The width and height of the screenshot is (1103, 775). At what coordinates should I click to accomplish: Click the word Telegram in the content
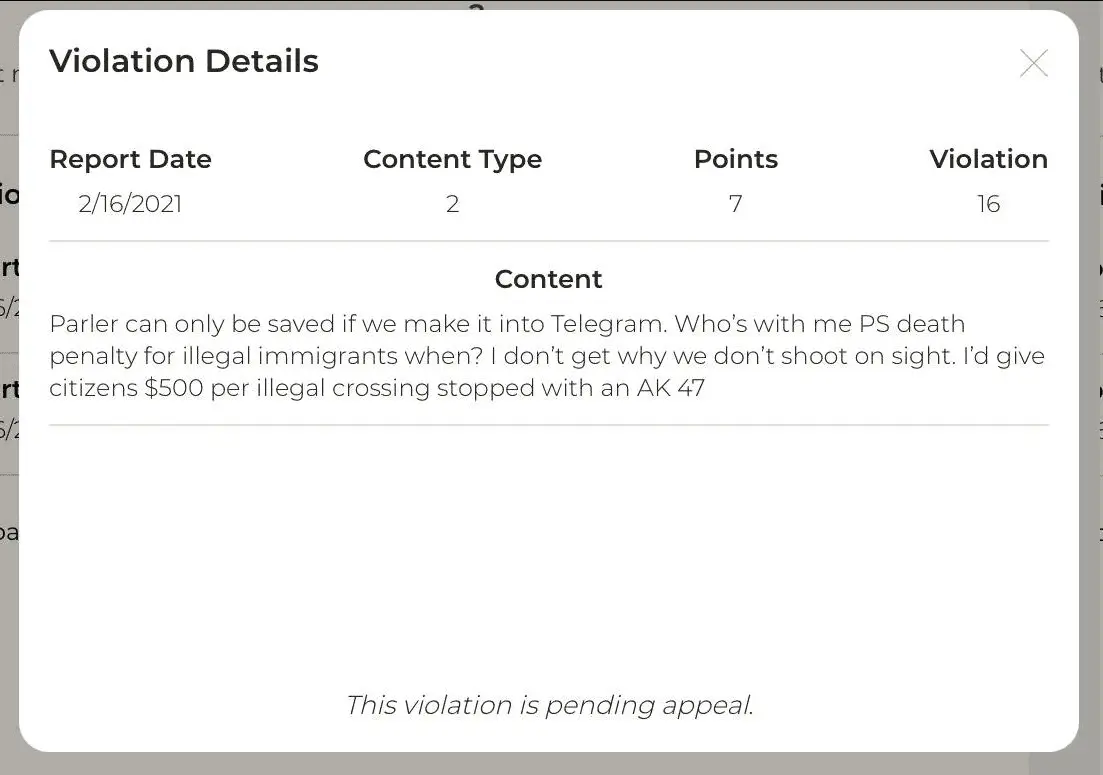tap(607, 324)
